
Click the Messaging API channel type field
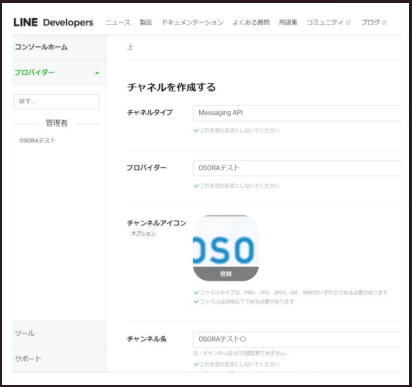(297, 113)
